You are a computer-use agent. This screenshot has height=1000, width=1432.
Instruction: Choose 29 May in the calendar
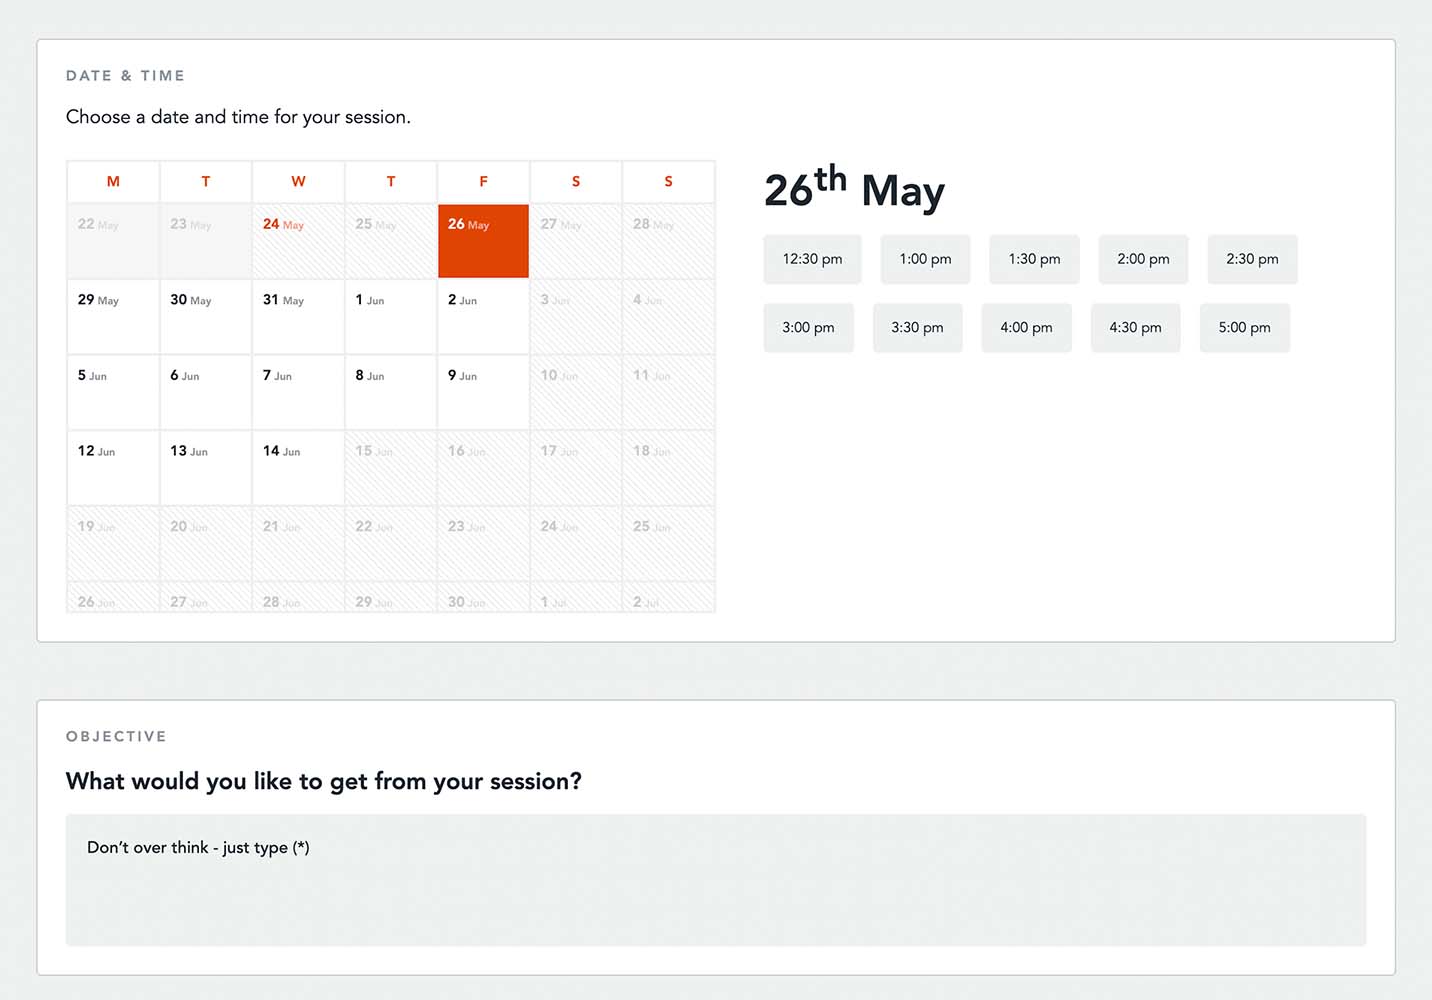(x=113, y=316)
